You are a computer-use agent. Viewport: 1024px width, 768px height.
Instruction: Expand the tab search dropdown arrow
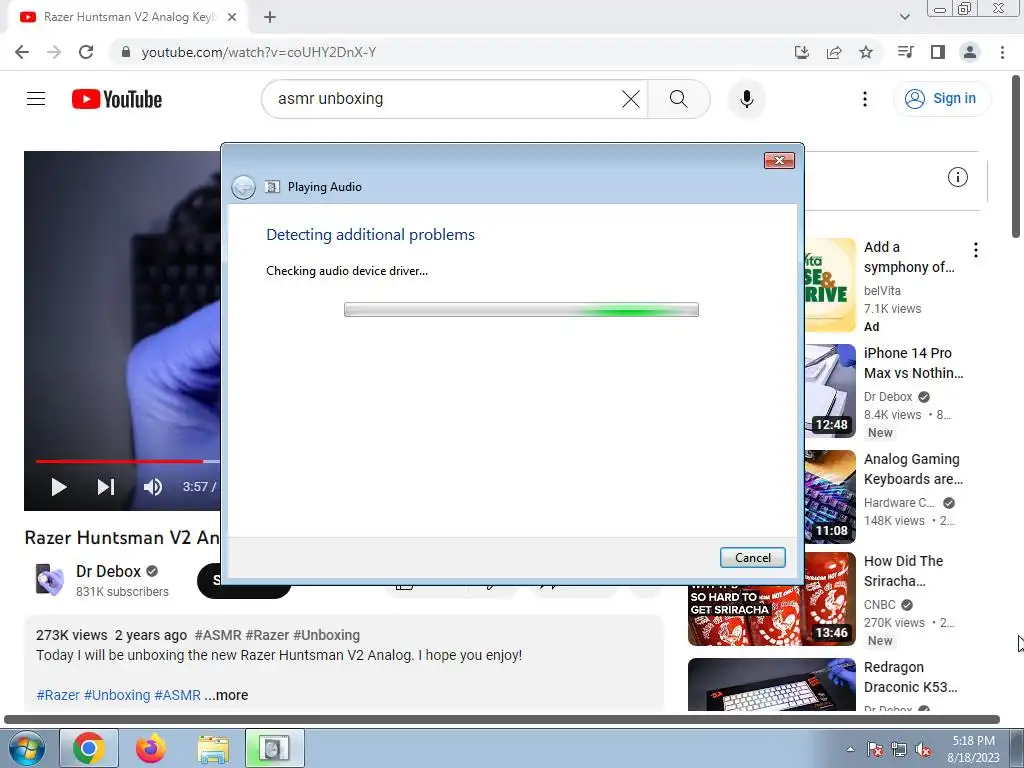pyautogui.click(x=904, y=17)
